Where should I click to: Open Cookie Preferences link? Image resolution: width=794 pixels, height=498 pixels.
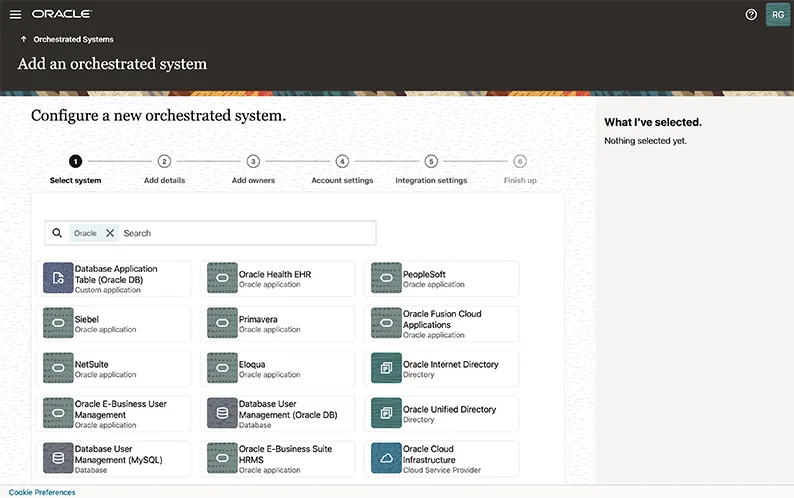click(x=42, y=492)
